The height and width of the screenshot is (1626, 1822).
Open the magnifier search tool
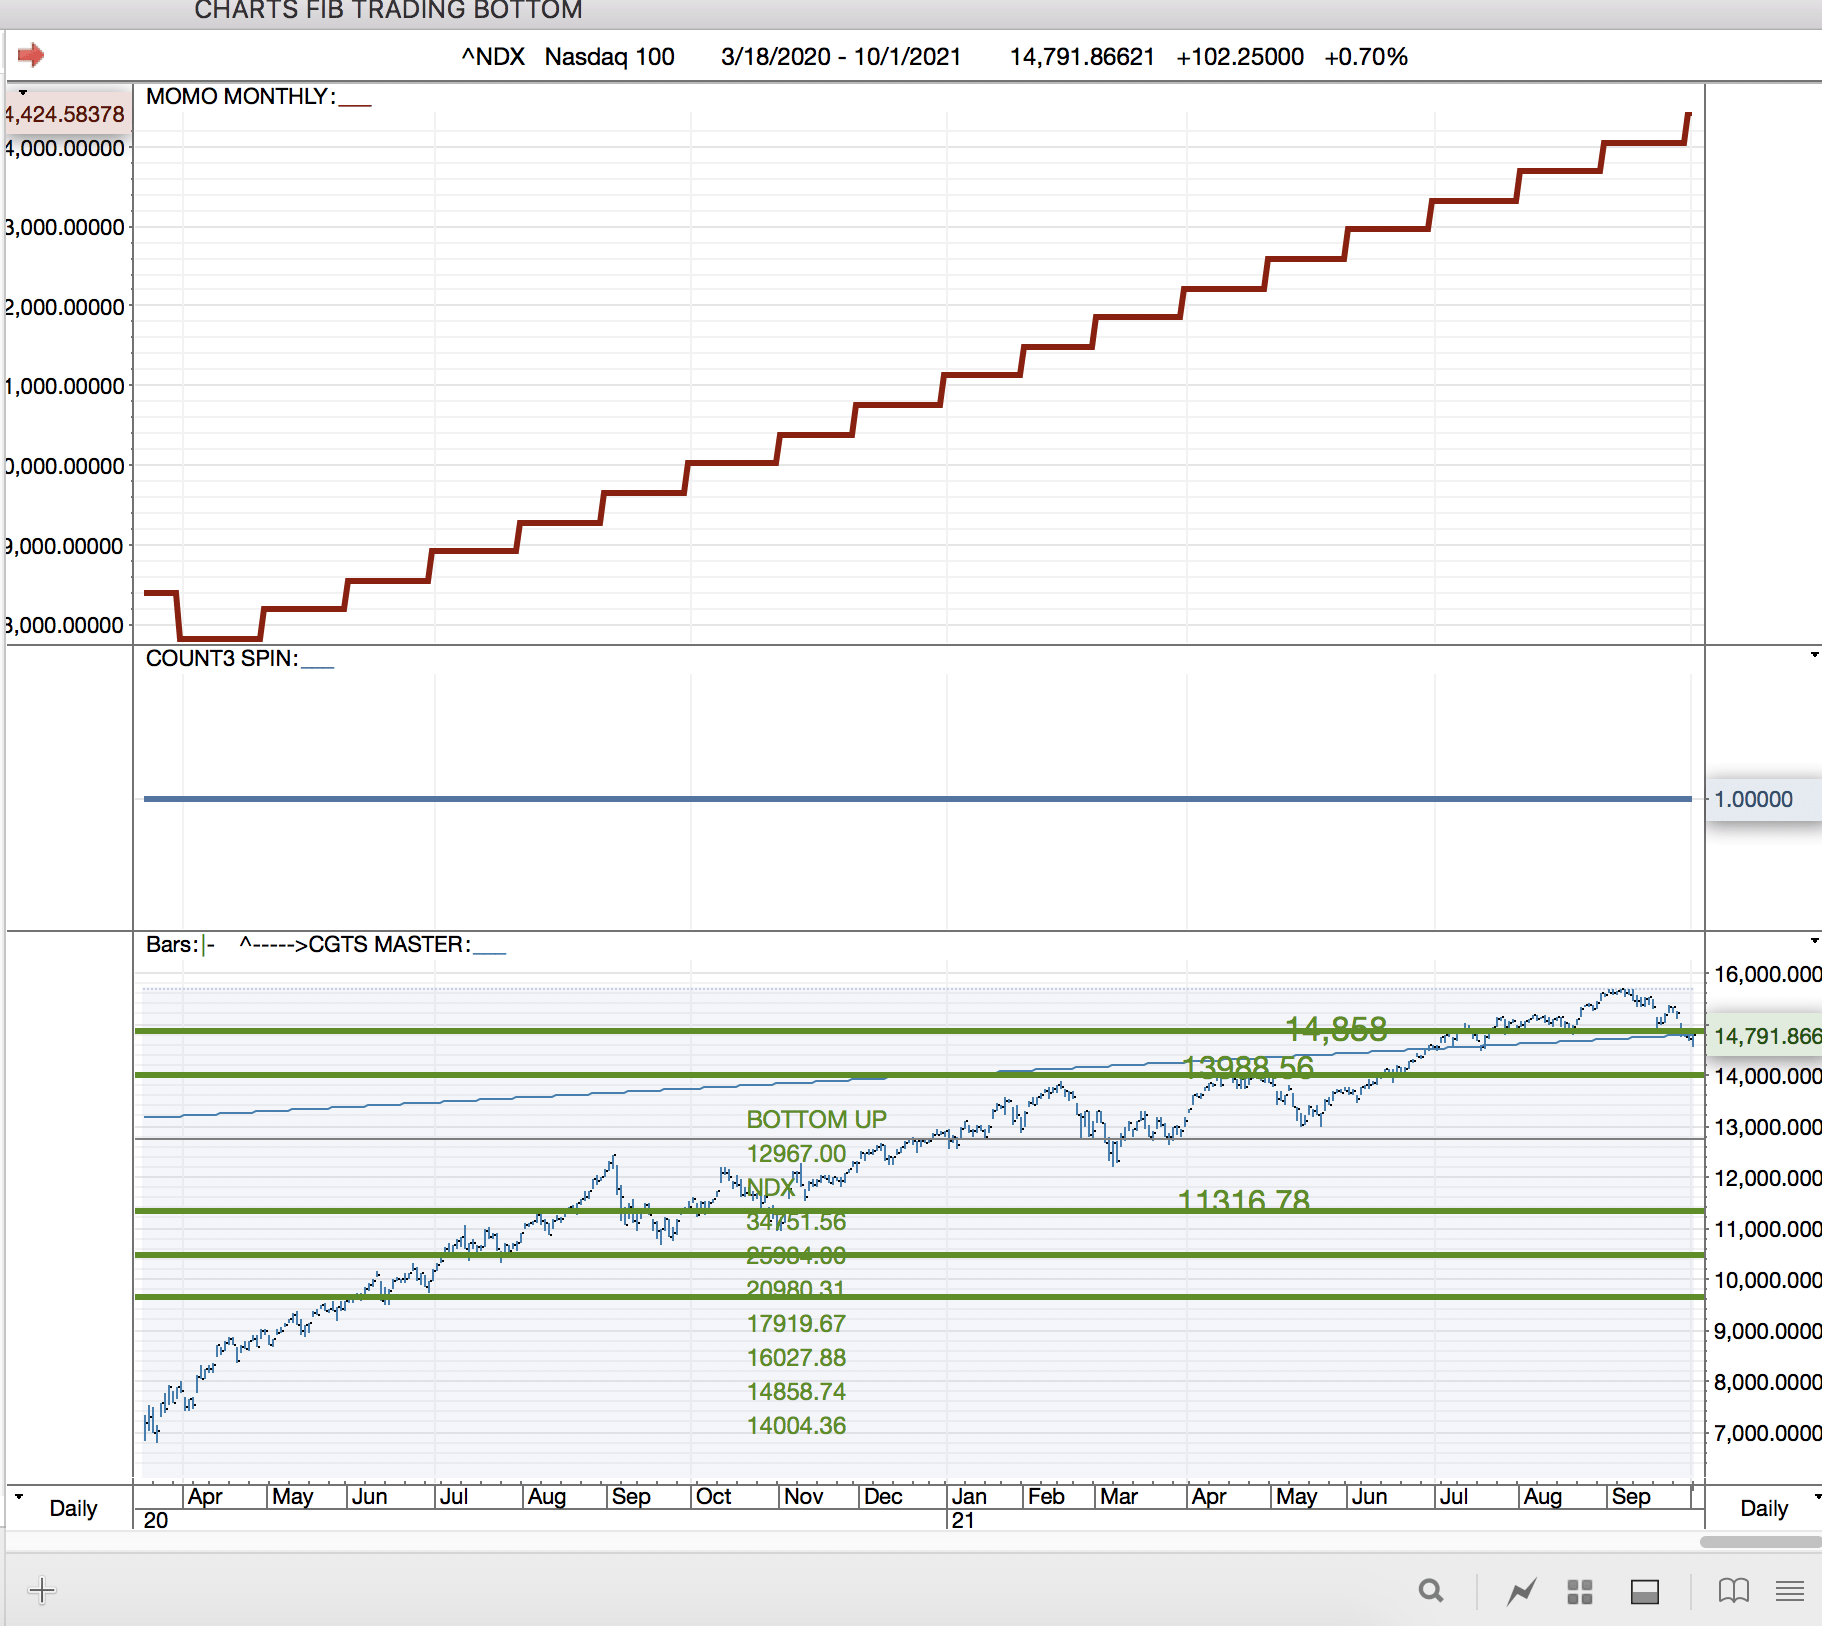click(1431, 1590)
